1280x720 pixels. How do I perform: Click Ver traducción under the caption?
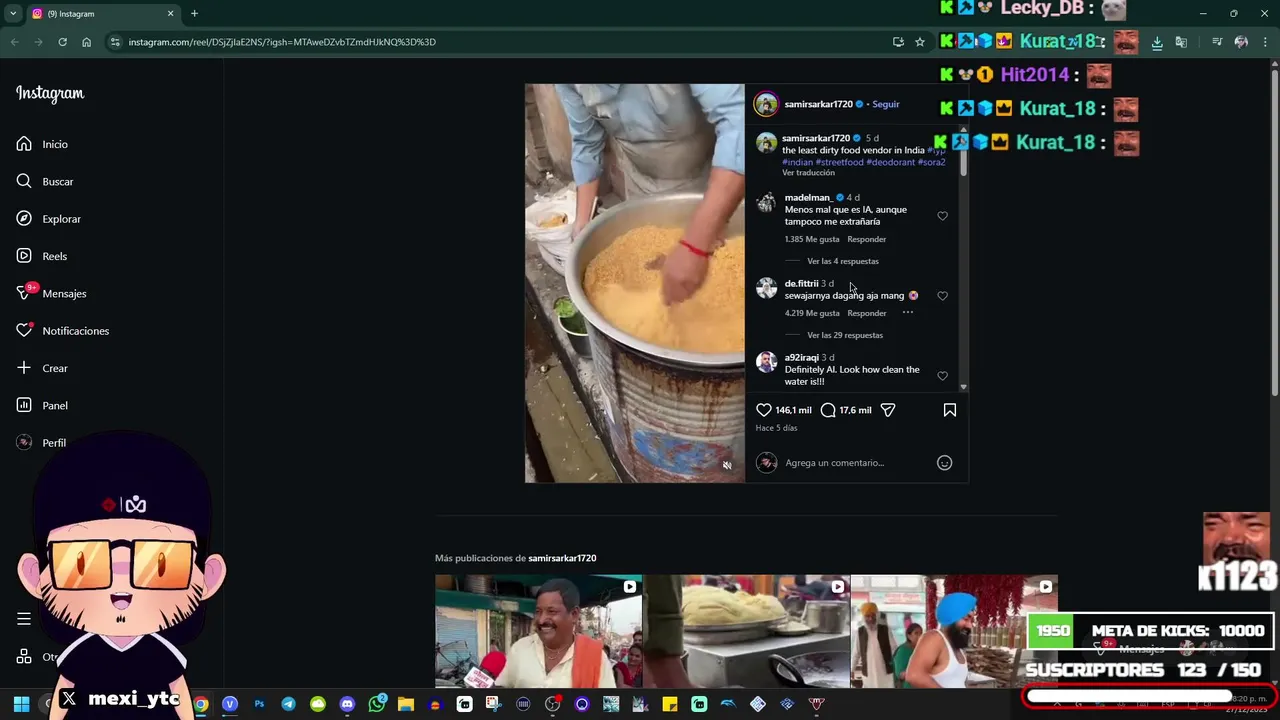pos(808,173)
